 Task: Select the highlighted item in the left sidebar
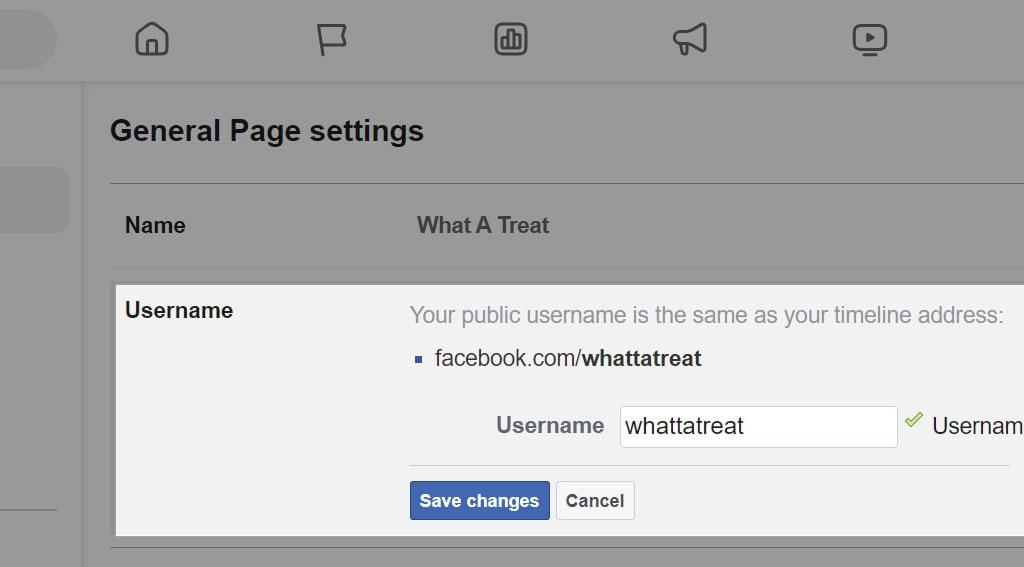pos(33,200)
